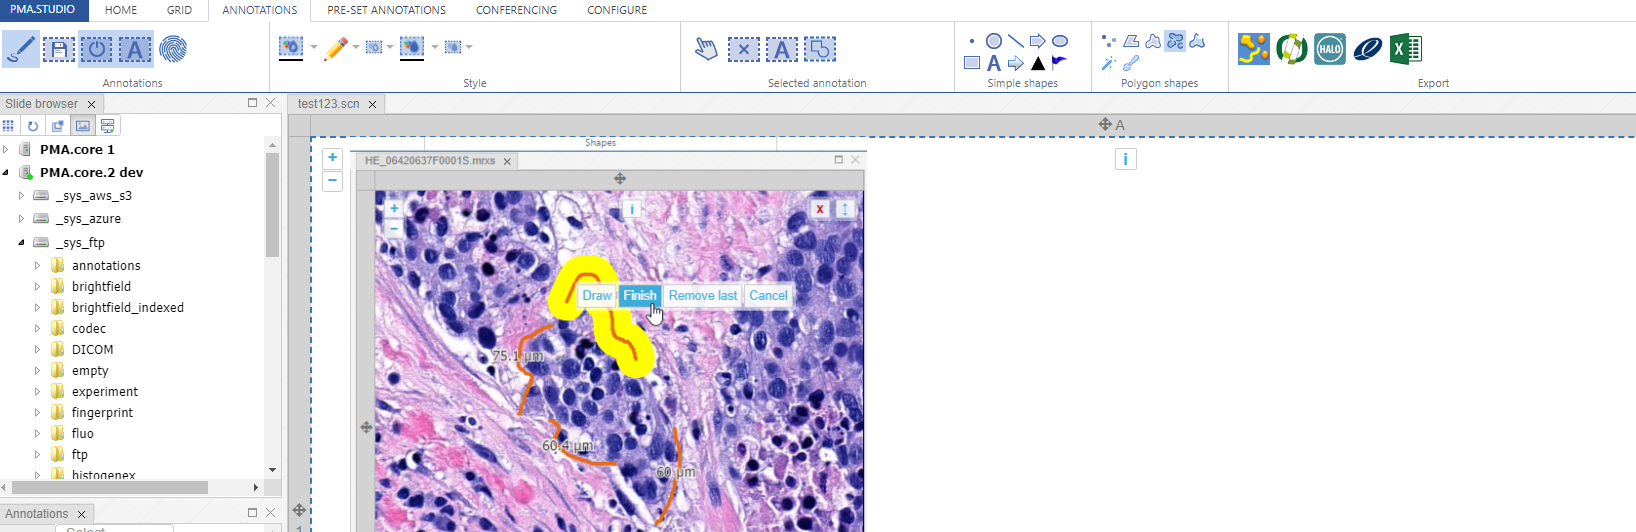Image resolution: width=1636 pixels, height=532 pixels.
Task: Click the pan hand icon in Selected annotation
Action: coord(706,49)
